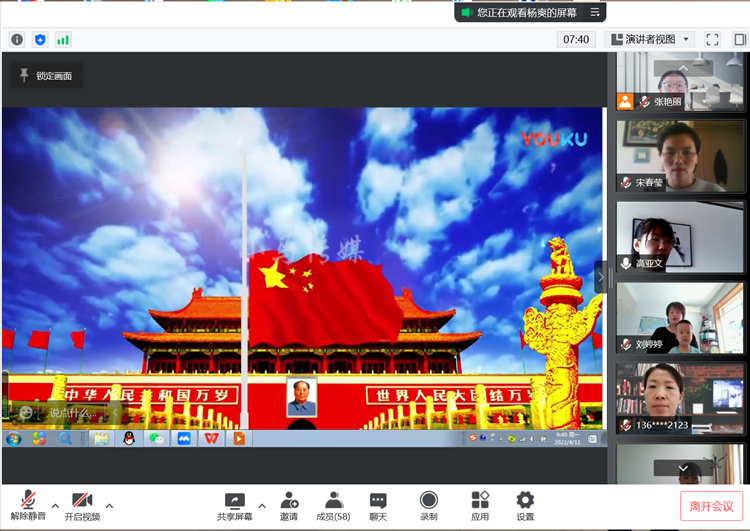Select 136****2123 video thumbnail
Screen dimensions: 750x531
coord(680,398)
